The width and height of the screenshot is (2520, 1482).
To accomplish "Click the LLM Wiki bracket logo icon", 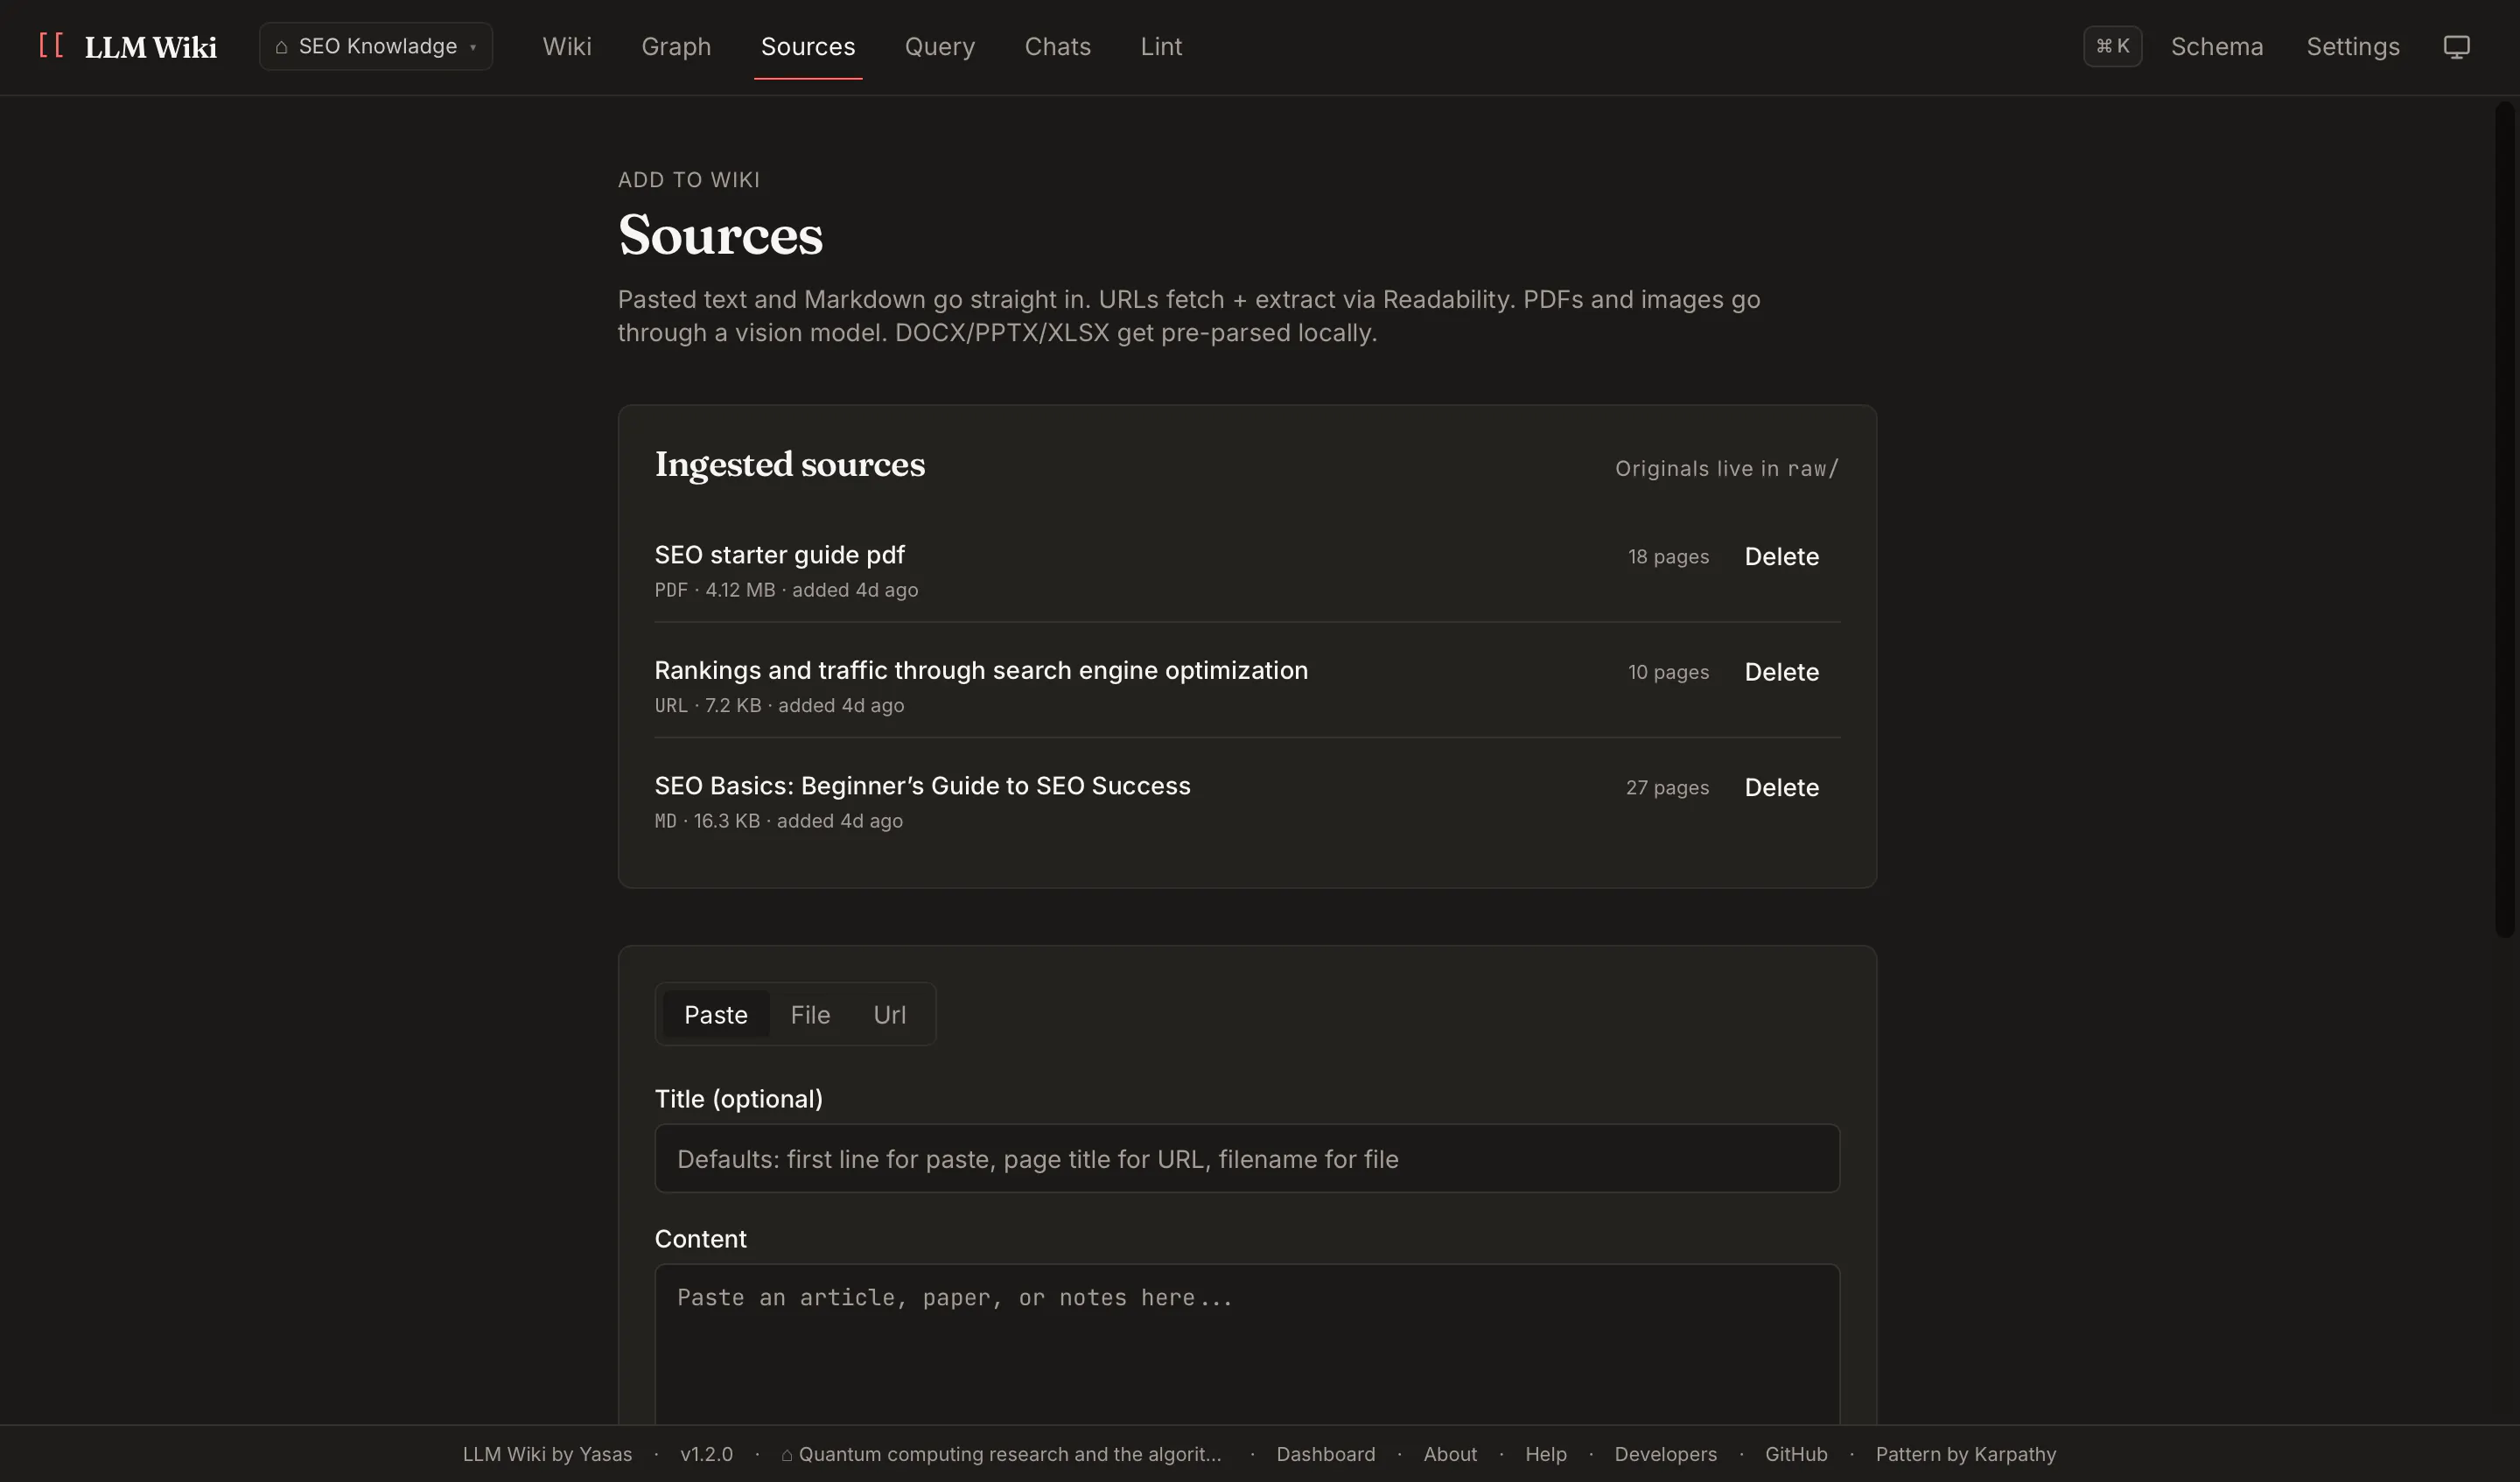I will tap(51, 46).
